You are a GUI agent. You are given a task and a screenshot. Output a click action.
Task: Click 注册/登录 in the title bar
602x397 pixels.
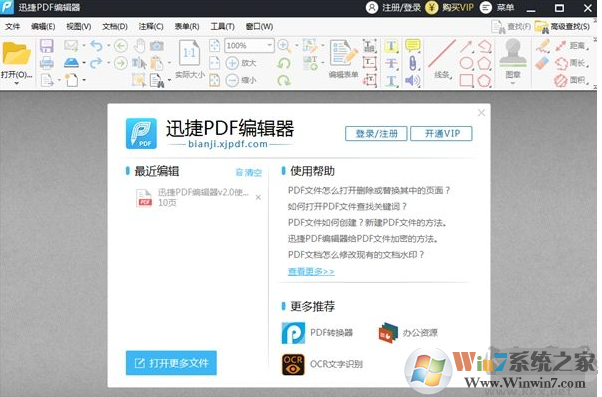(394, 8)
